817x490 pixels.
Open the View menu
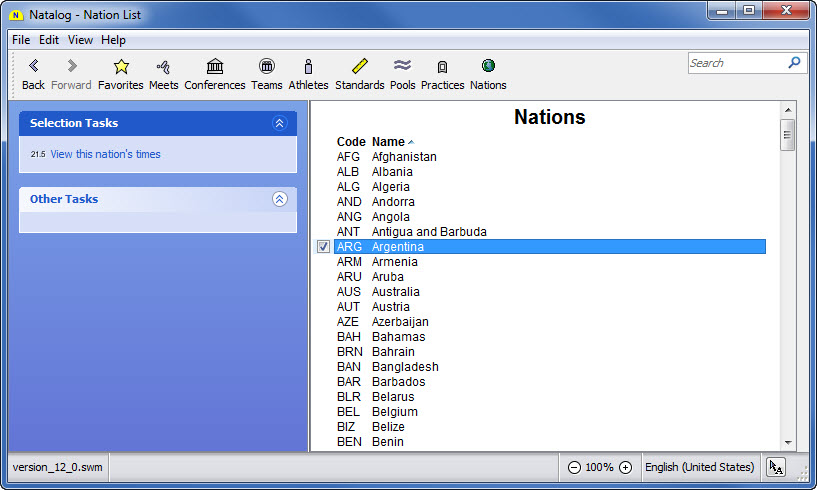[x=80, y=40]
